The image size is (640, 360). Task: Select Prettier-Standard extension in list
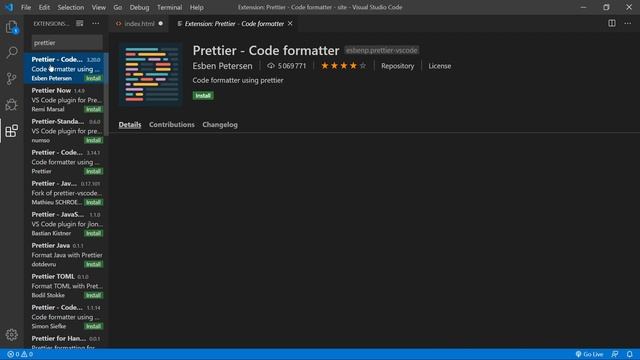click(x=64, y=131)
